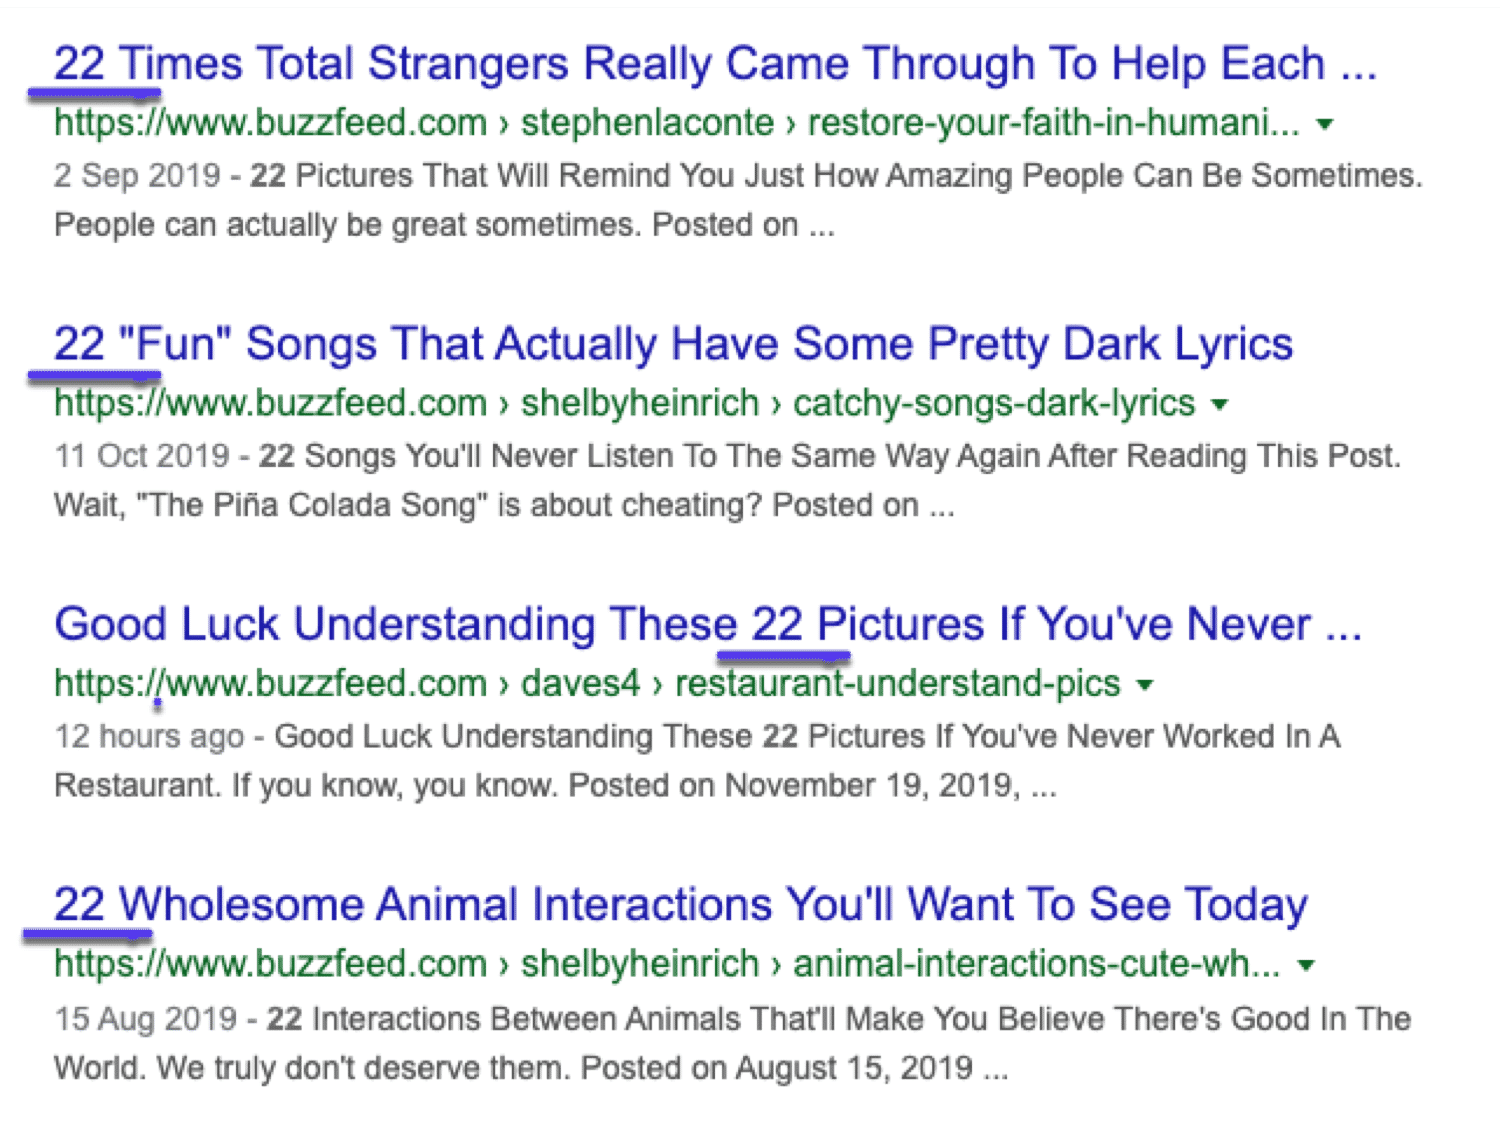Click the date "12 hours ago" snippet text
The width and height of the screenshot is (1500, 1135).
[150, 736]
